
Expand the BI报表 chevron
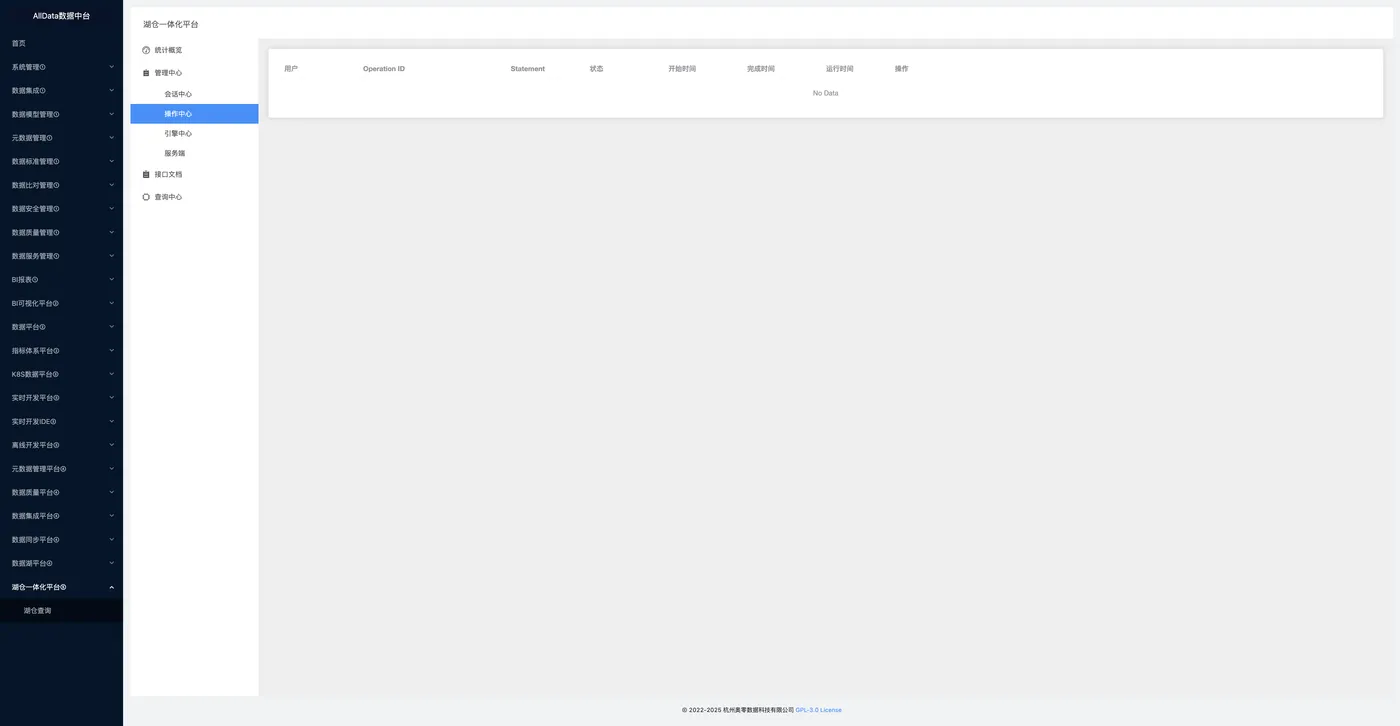(111, 279)
